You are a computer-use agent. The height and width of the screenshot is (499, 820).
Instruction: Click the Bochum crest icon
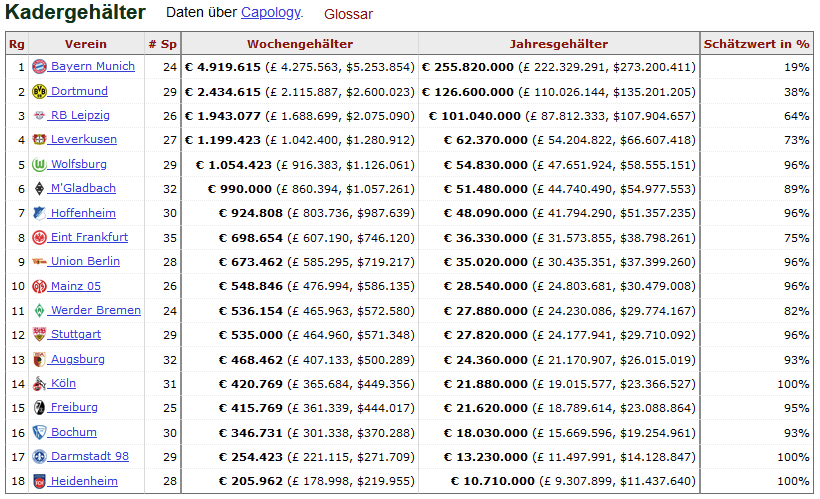tap(39, 432)
